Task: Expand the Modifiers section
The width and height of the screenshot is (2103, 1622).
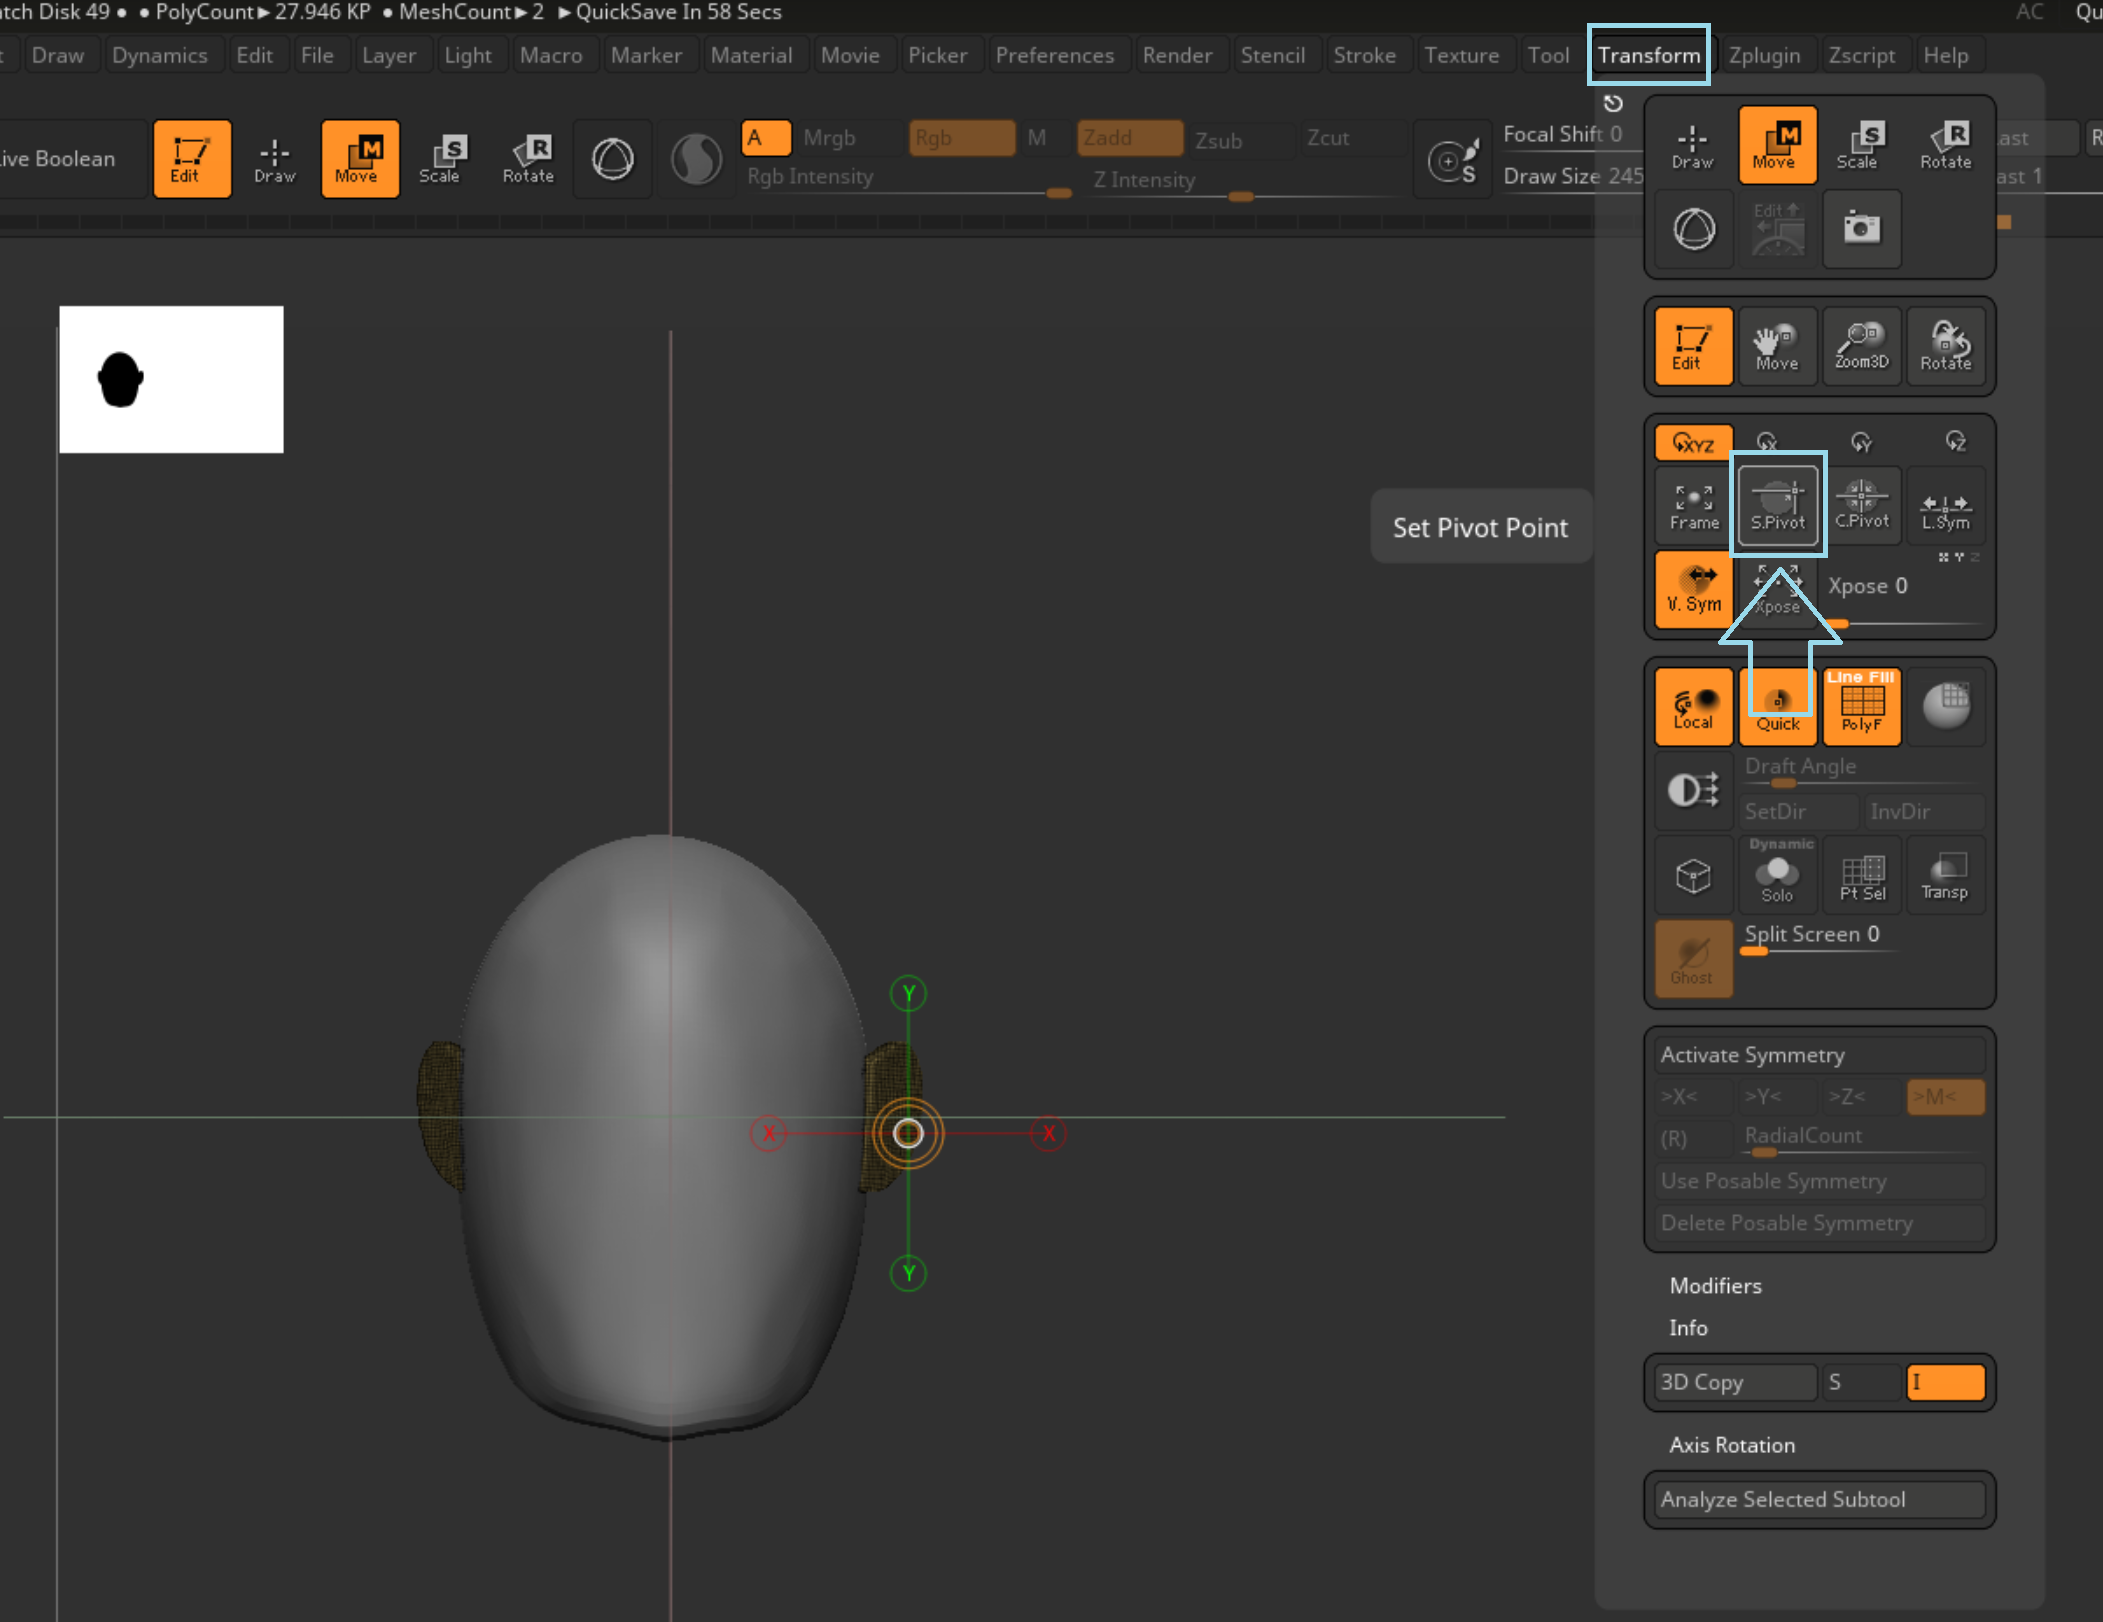Action: click(1715, 1286)
